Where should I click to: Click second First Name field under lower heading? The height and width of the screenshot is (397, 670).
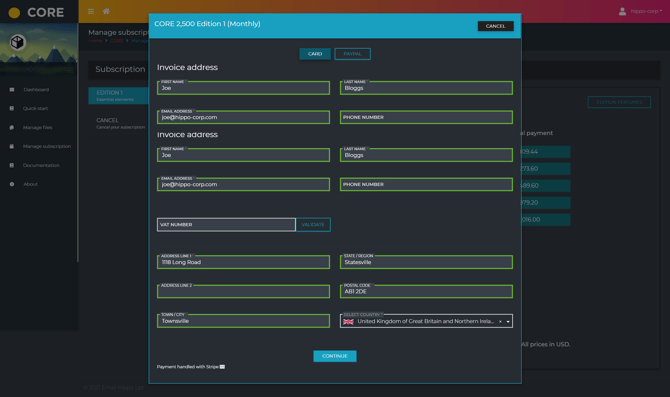(x=243, y=155)
